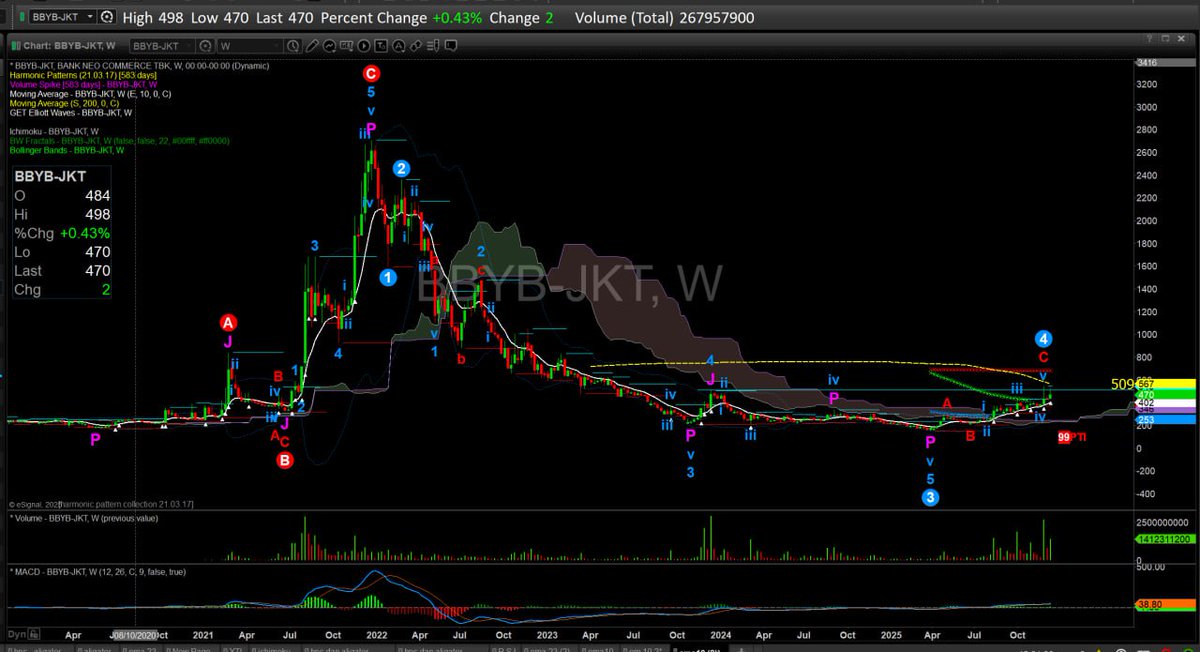The height and width of the screenshot is (652, 1200).
Task: Click the blue circled 2 wave marker
Action: pos(400,167)
